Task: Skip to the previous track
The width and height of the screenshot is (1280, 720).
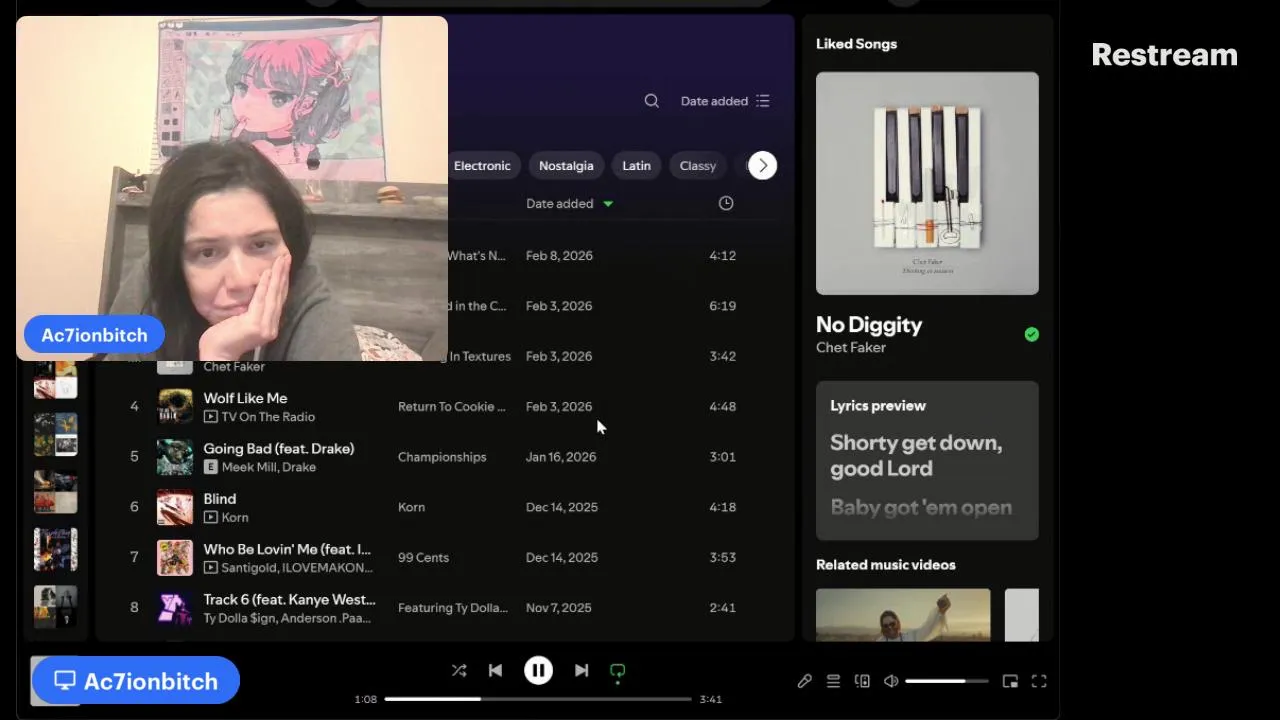Action: [x=495, y=671]
